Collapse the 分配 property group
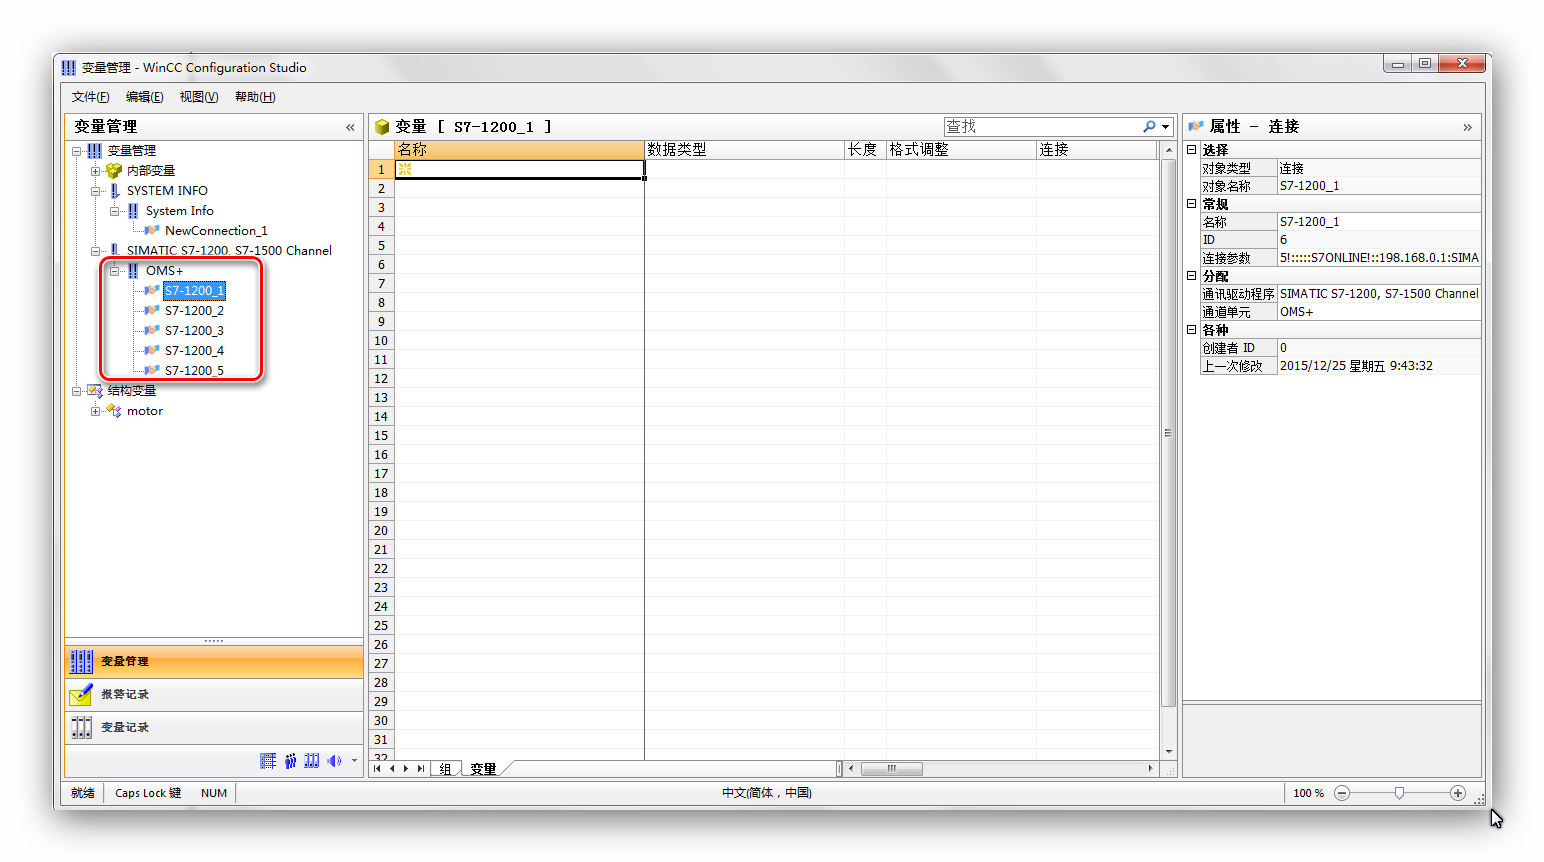The image size is (1544, 862). (x=1192, y=275)
